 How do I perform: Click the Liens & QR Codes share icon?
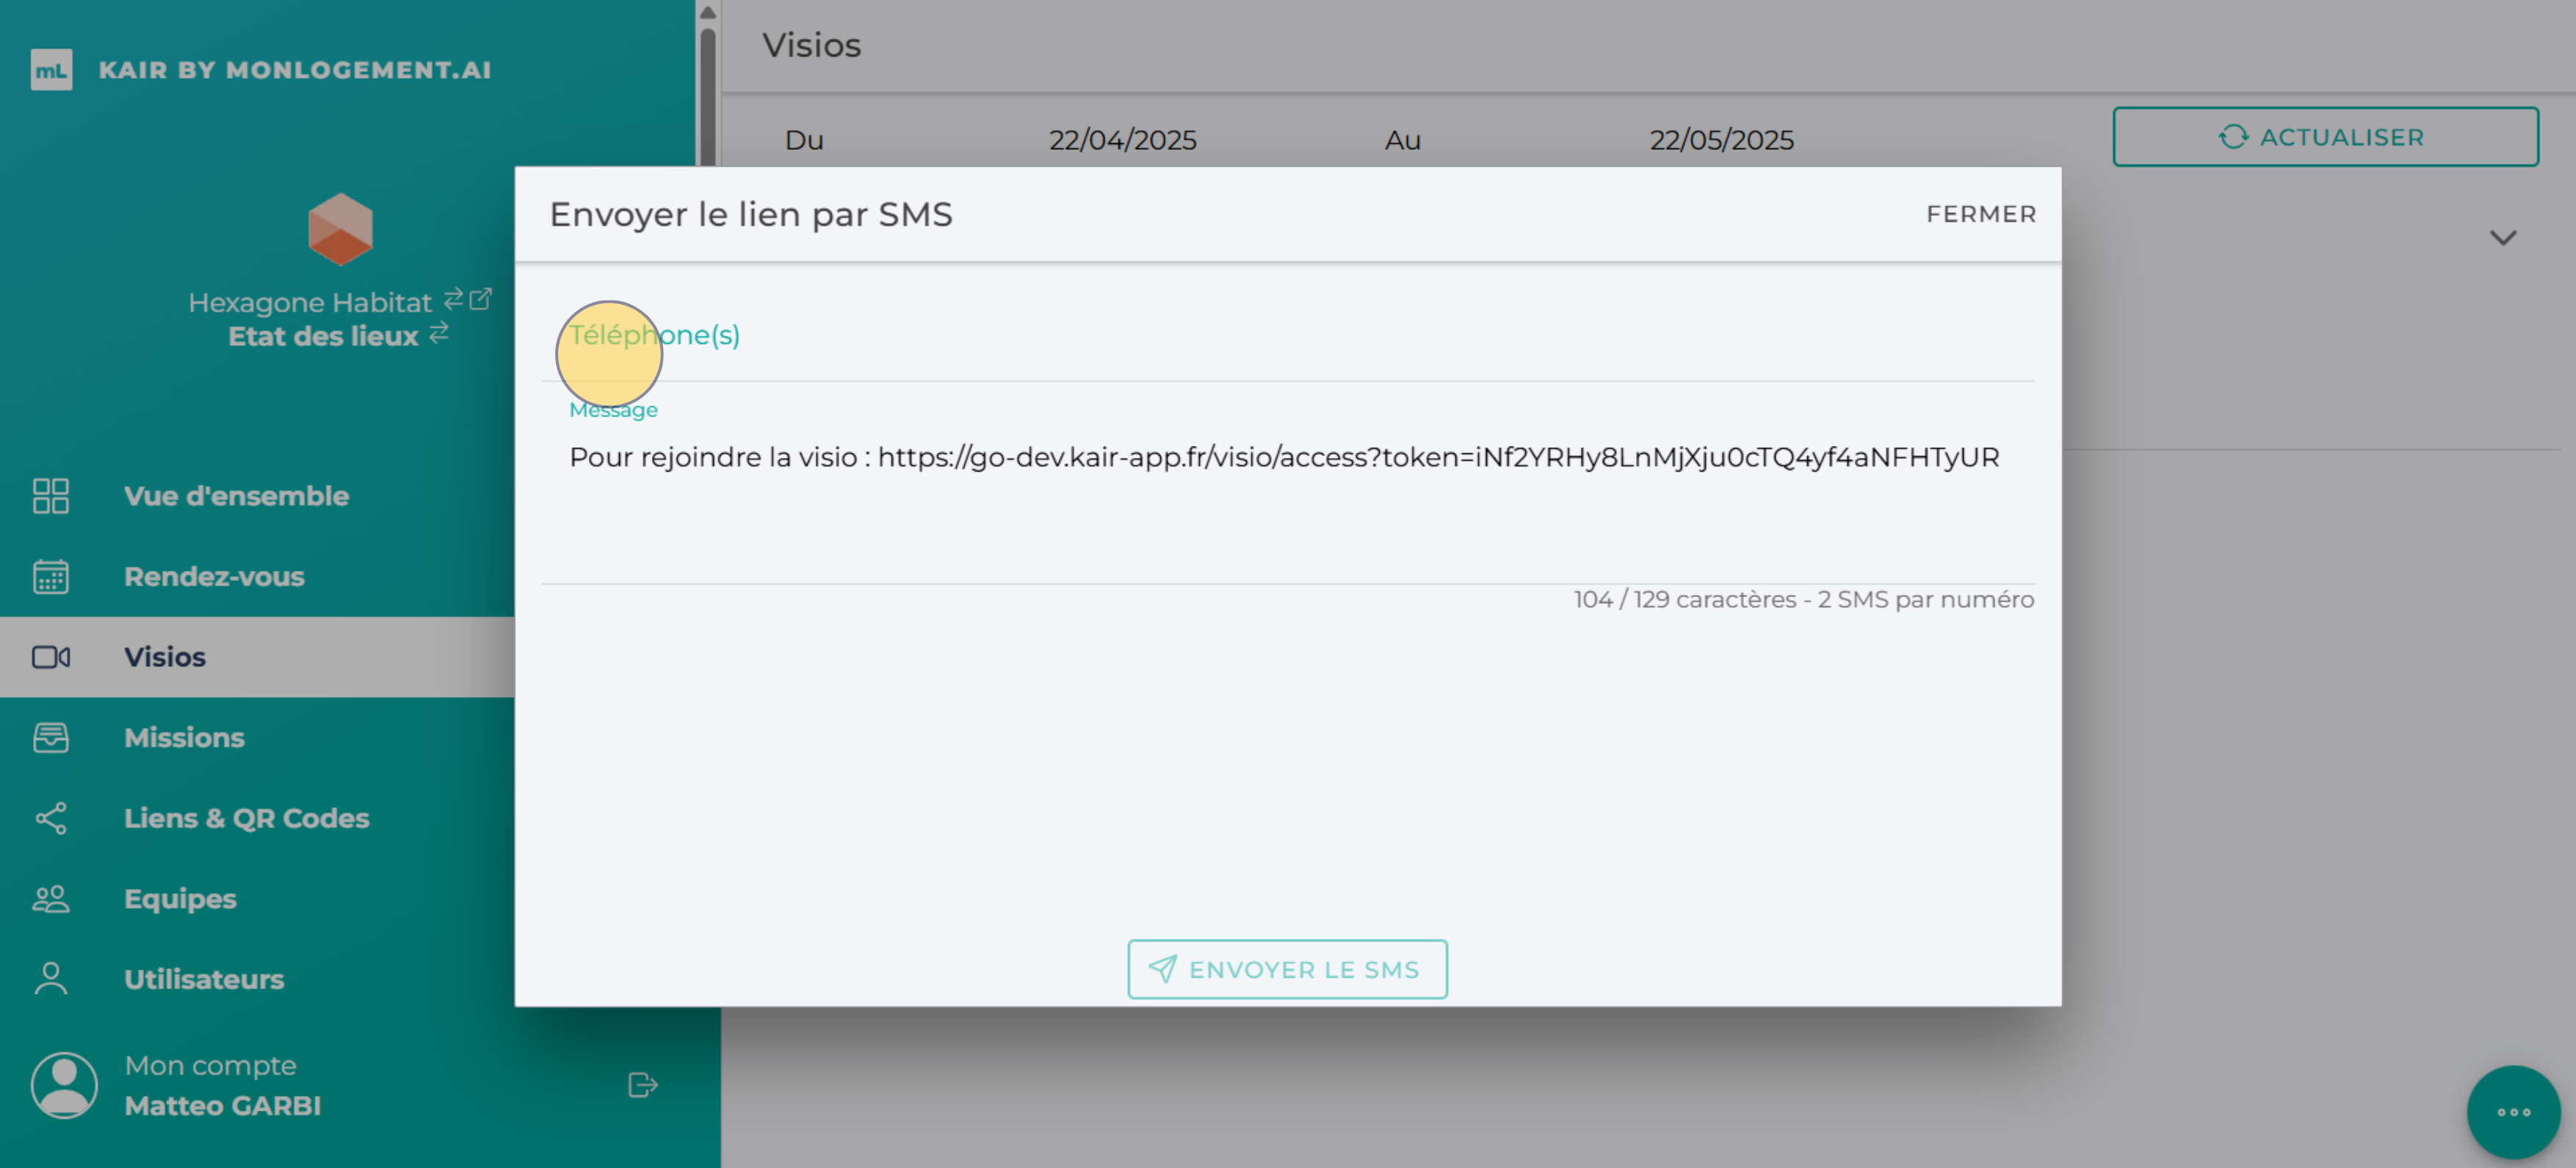pos(50,818)
